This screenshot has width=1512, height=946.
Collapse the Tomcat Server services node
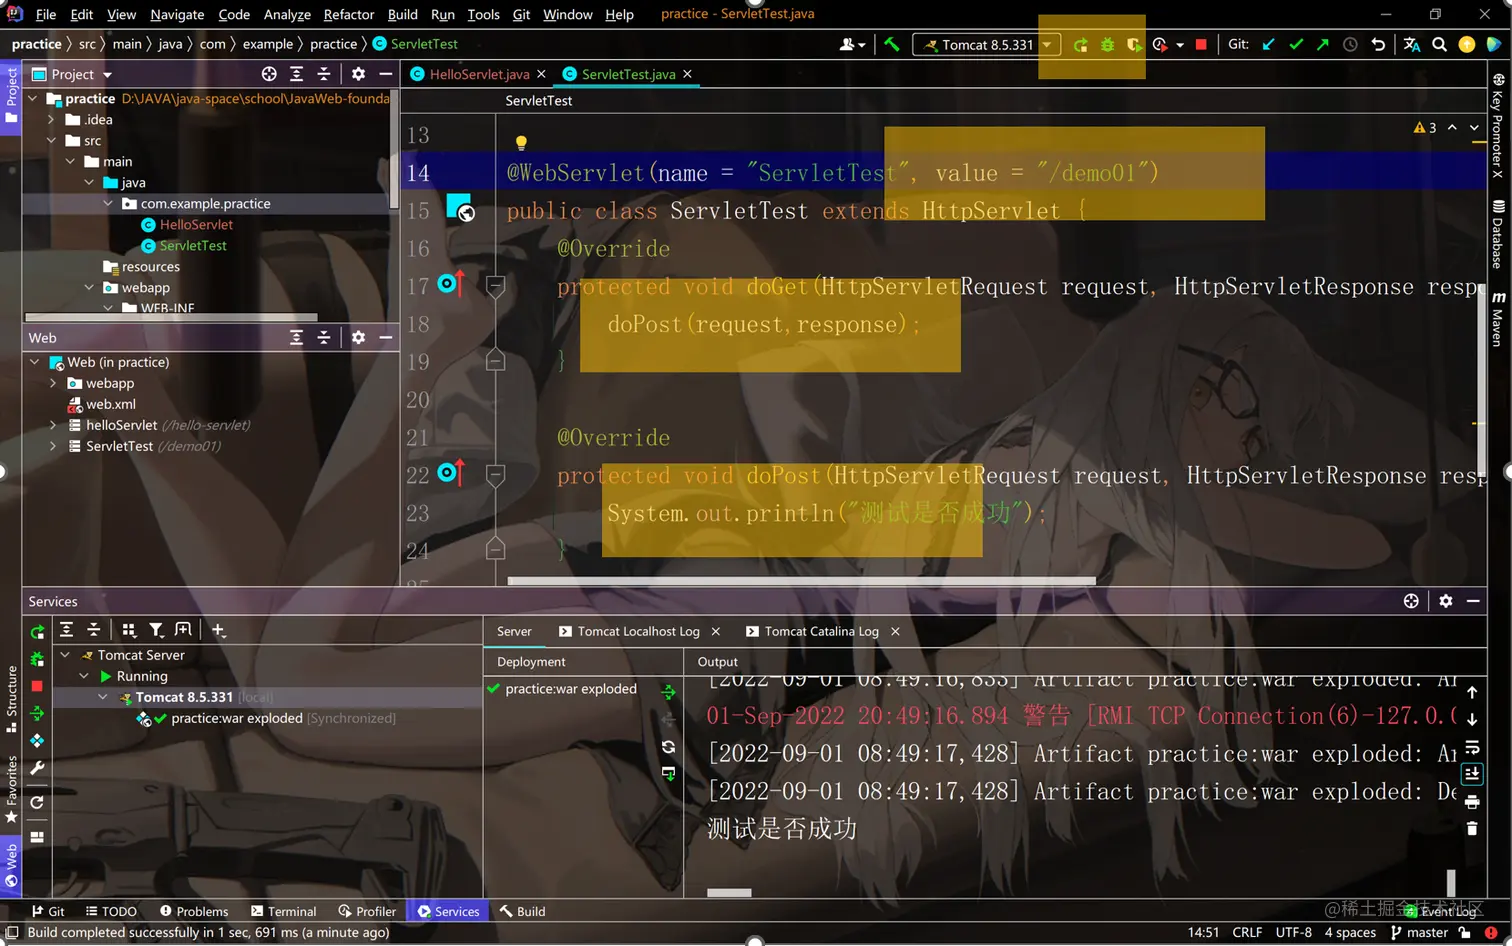click(x=65, y=655)
